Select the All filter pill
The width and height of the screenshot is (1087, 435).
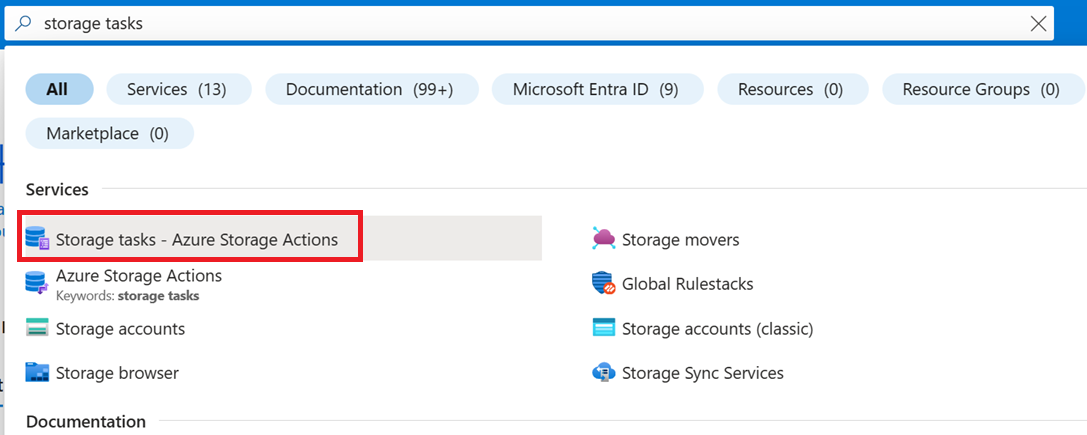pyautogui.click(x=58, y=89)
